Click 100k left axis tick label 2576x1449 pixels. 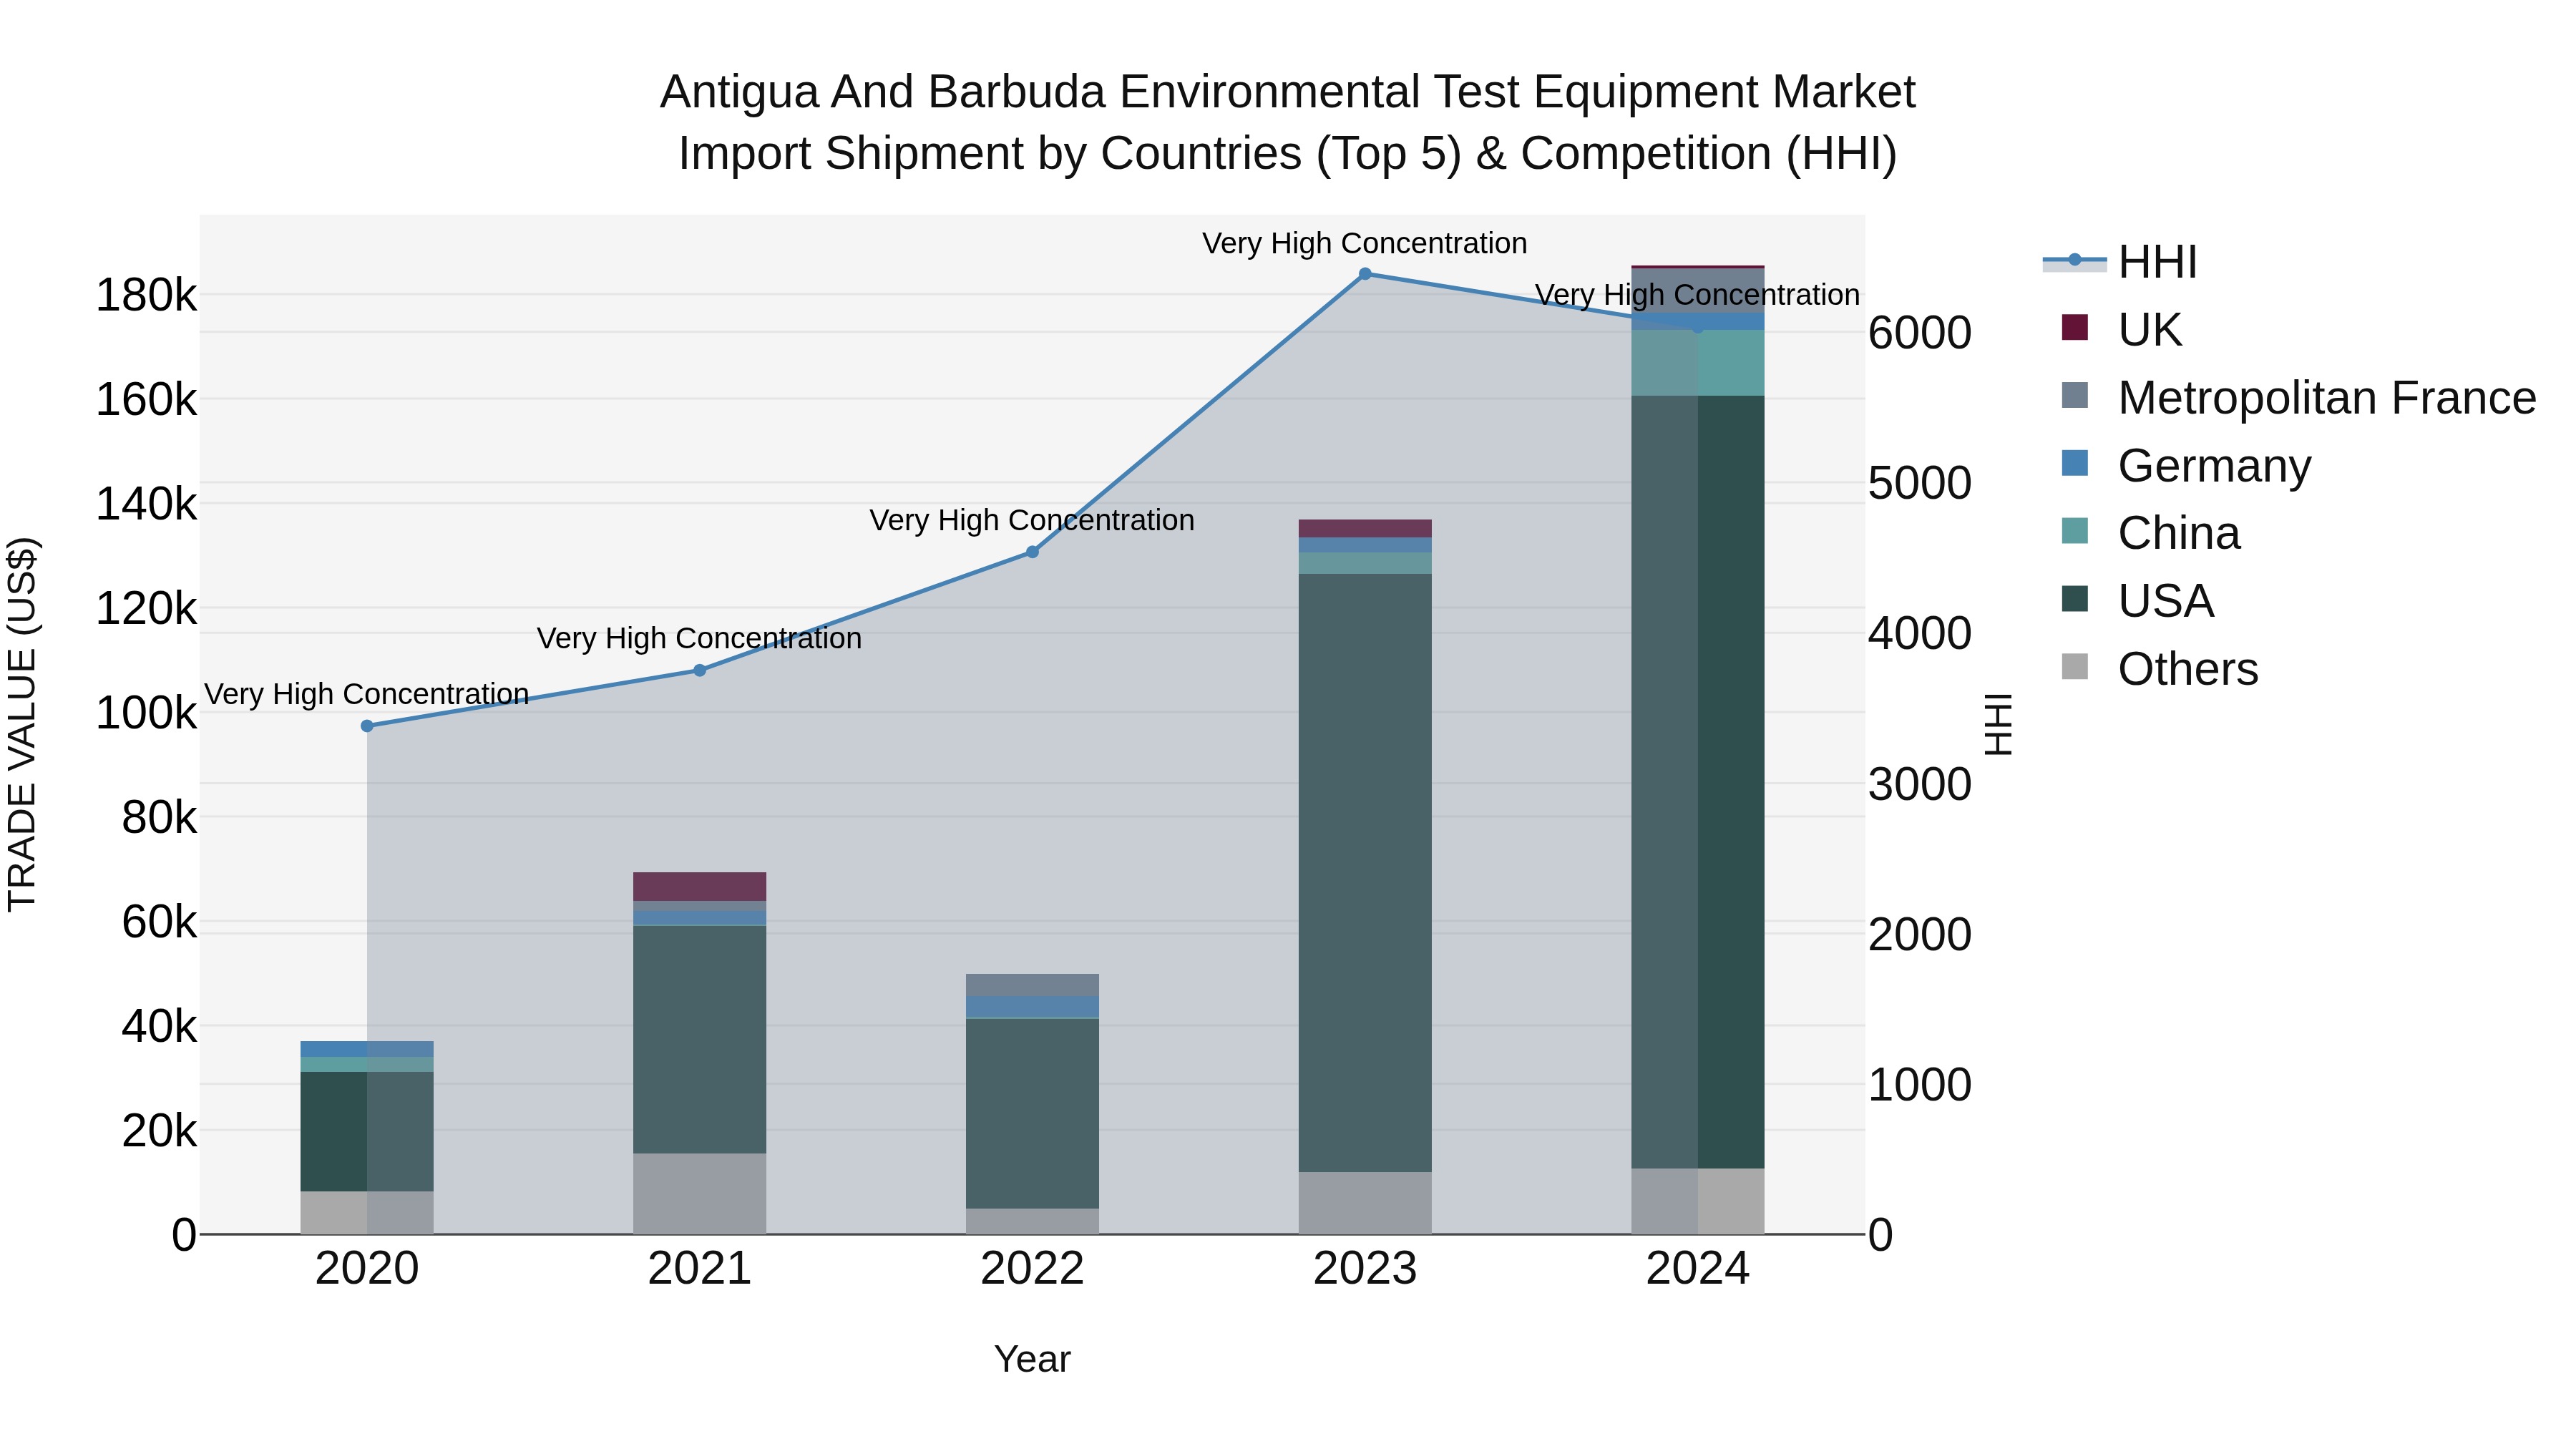pos(147,713)
